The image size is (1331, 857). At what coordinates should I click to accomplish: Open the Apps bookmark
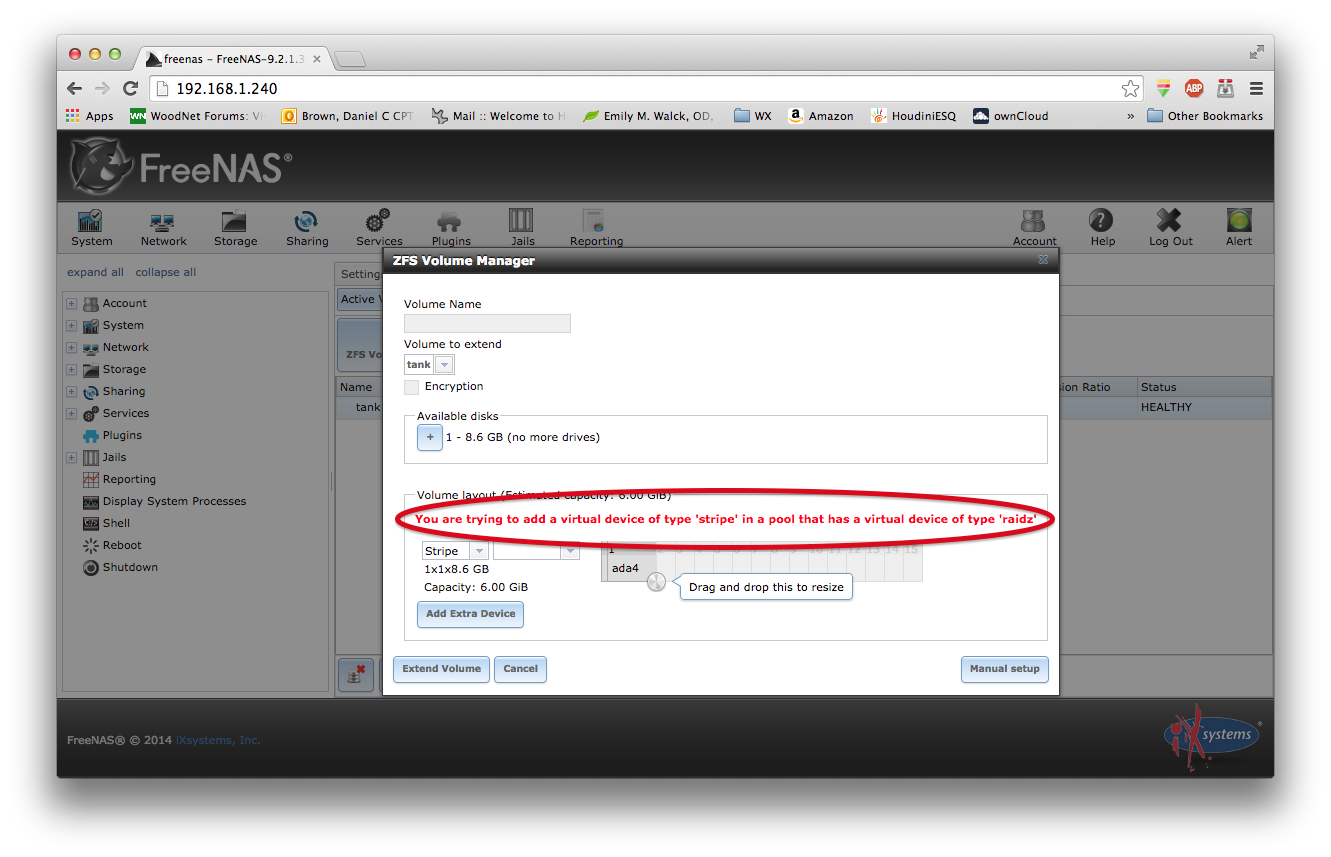(90, 116)
